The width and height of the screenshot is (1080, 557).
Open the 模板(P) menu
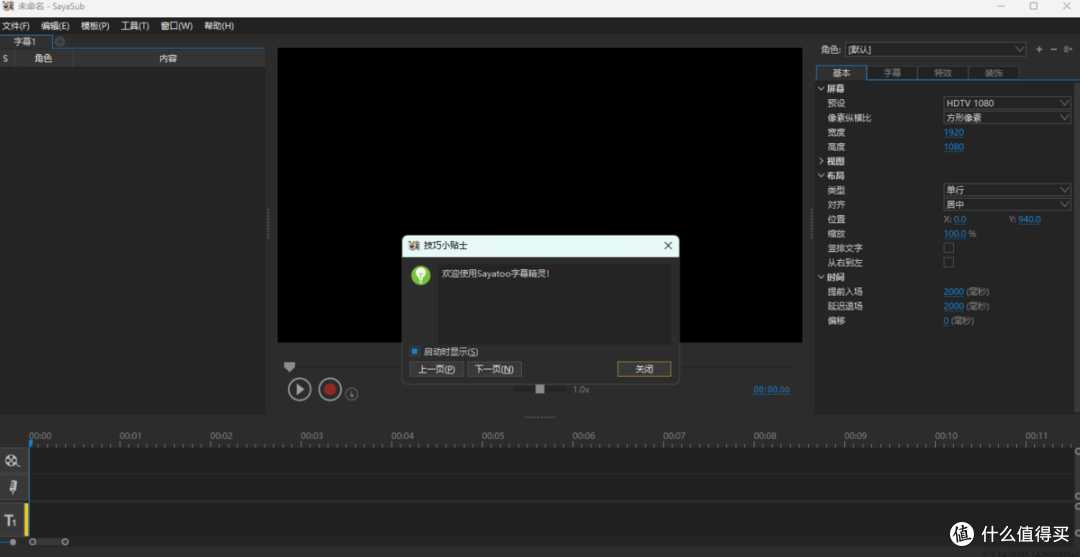click(95, 26)
